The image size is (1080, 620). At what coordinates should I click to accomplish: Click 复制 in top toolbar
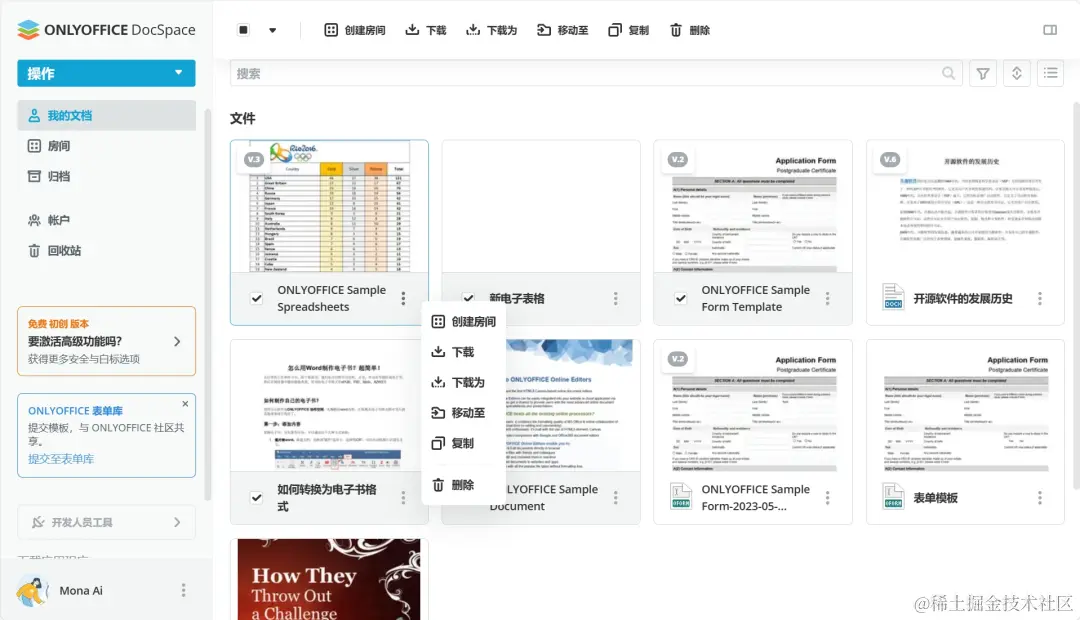628,30
